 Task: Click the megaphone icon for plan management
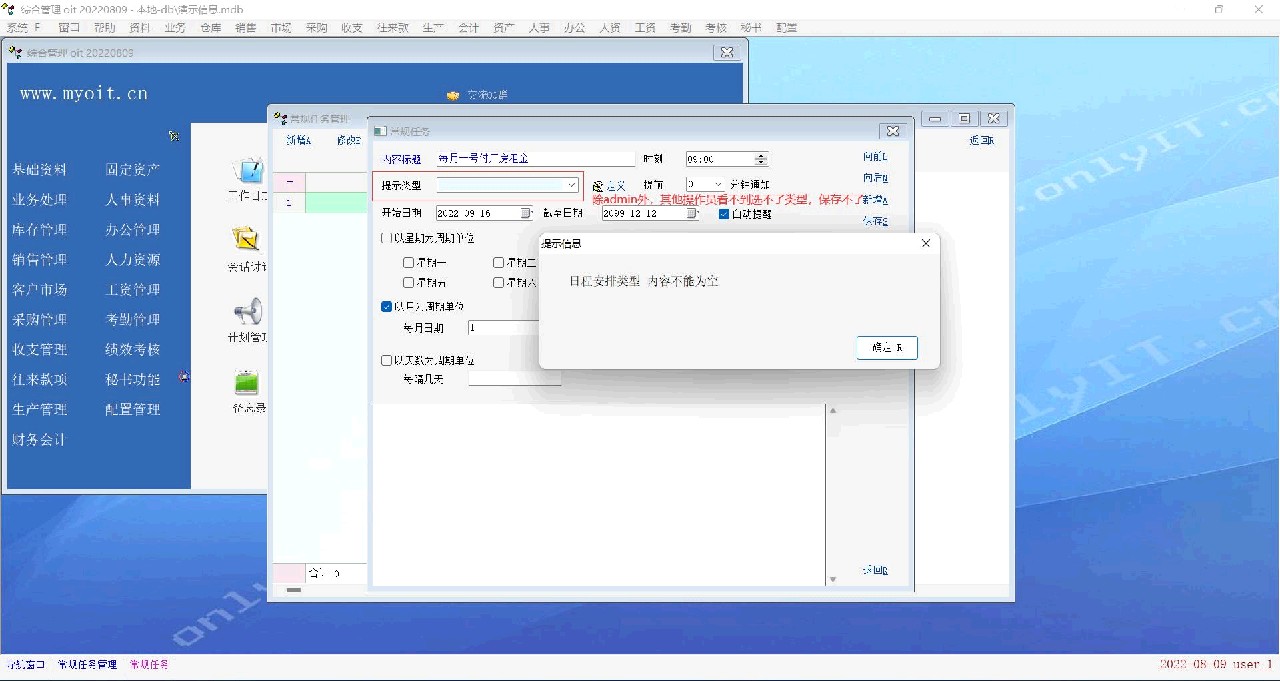247,311
